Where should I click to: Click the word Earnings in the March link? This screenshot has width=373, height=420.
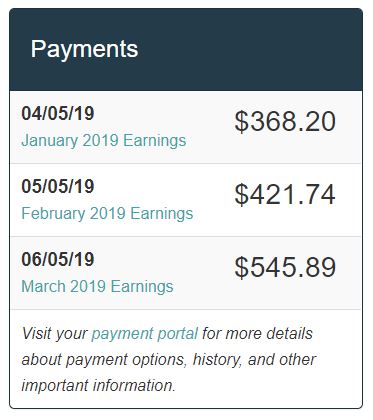click(x=142, y=287)
